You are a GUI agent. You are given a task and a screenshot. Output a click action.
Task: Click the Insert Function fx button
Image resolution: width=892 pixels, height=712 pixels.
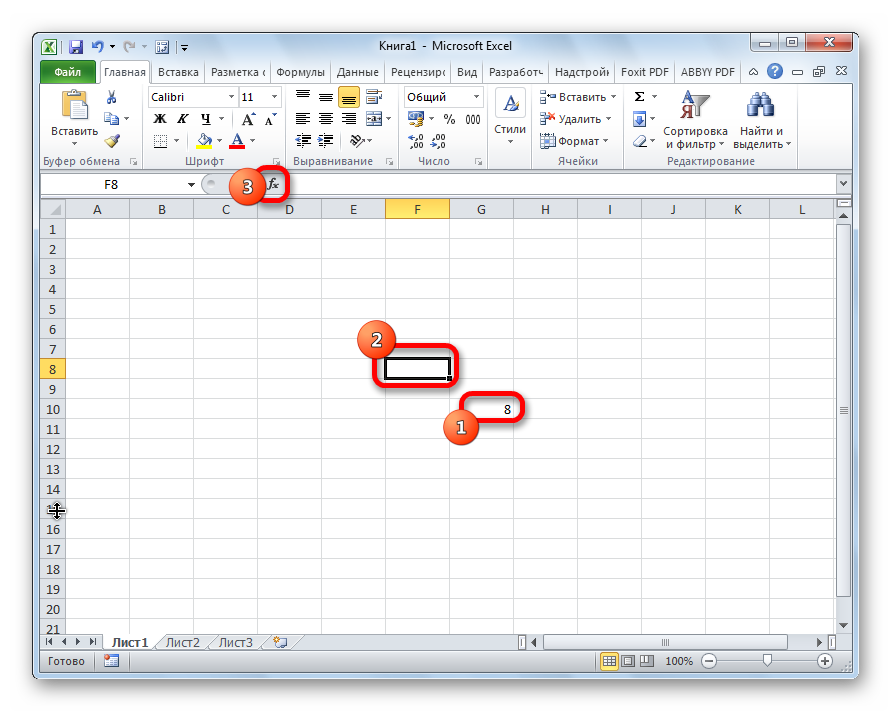(x=274, y=184)
